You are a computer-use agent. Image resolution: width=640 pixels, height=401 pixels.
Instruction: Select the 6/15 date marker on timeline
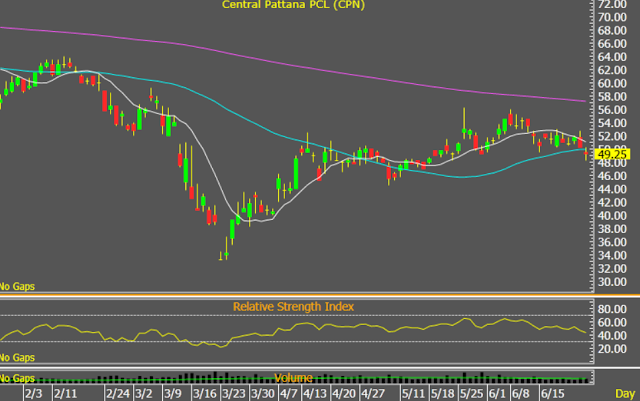coord(552,394)
